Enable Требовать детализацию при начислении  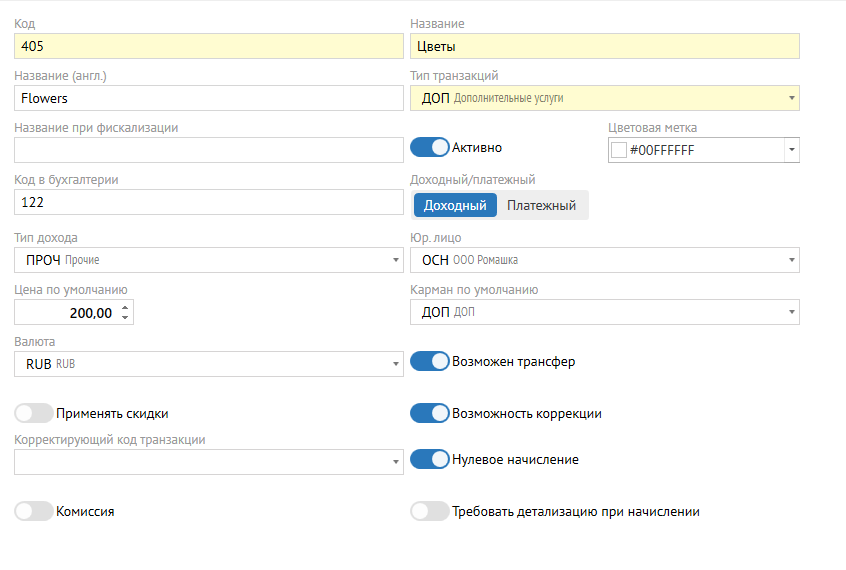pos(430,511)
